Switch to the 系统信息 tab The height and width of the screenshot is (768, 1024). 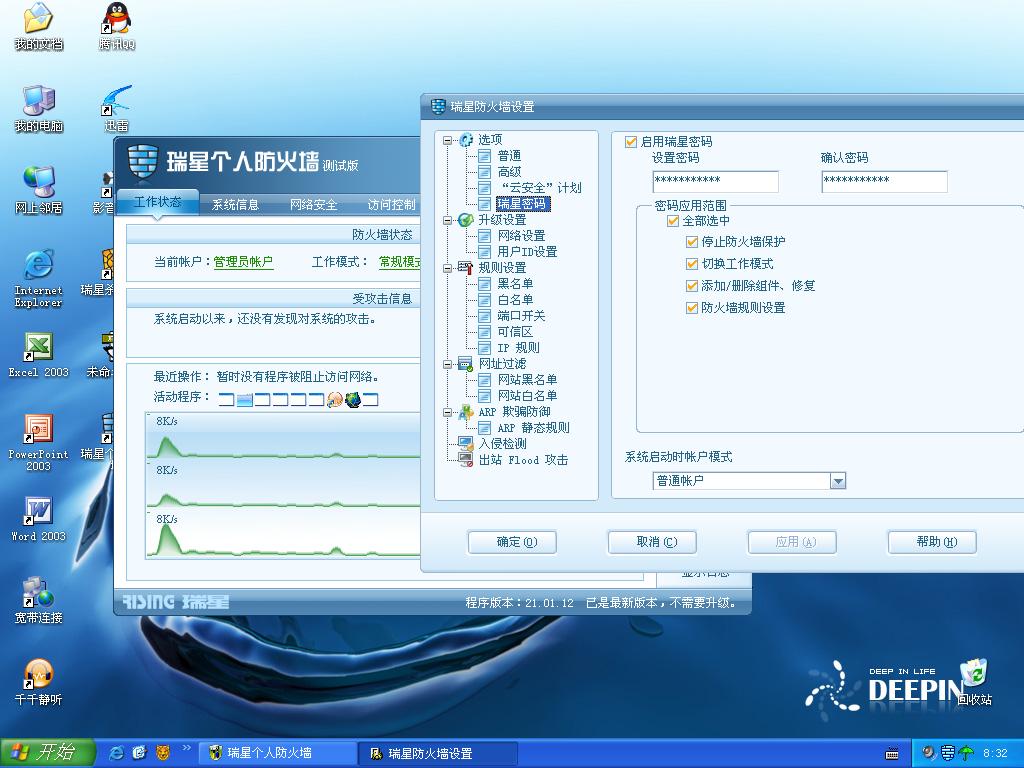(x=236, y=205)
